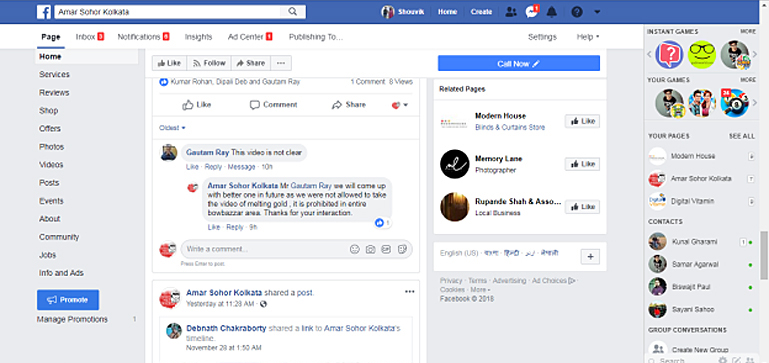769x363 pixels.
Task: Click the Facebook logo
Action: 44,12
